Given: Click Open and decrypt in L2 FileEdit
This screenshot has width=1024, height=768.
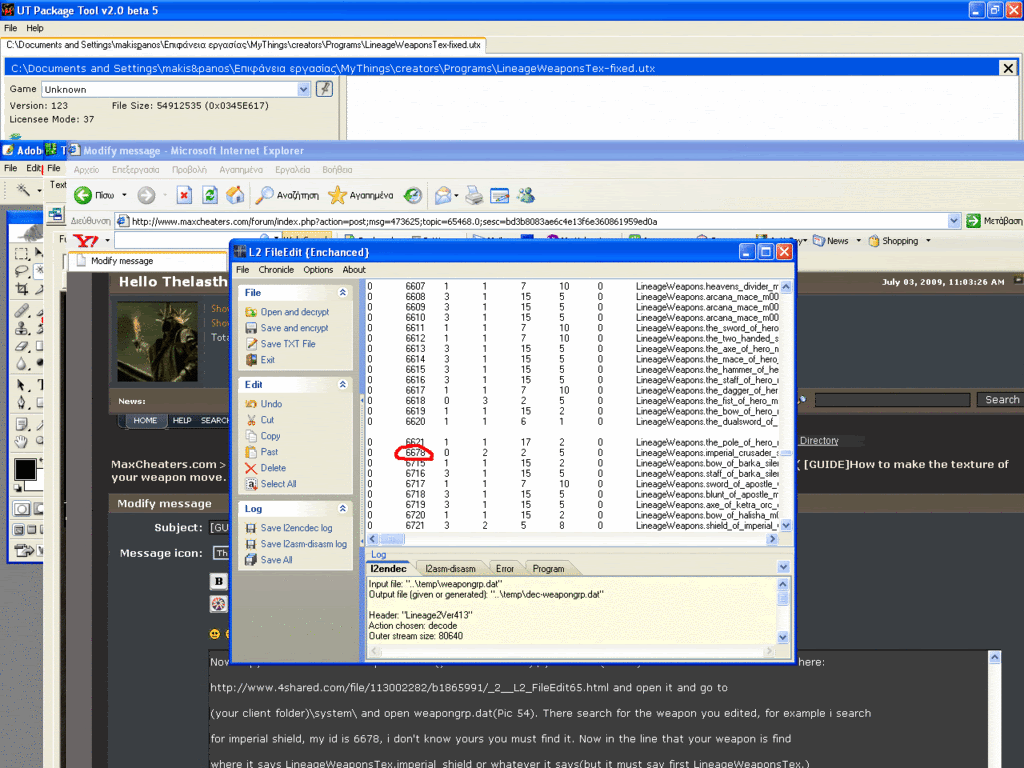Looking at the screenshot, I should coord(294,312).
